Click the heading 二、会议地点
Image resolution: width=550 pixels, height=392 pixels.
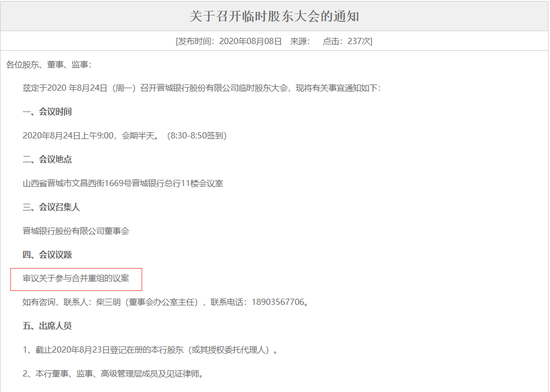tap(47, 160)
